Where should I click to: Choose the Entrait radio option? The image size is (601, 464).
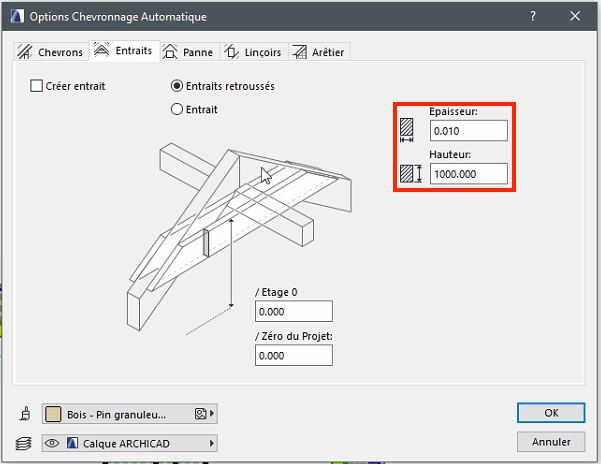[x=176, y=109]
